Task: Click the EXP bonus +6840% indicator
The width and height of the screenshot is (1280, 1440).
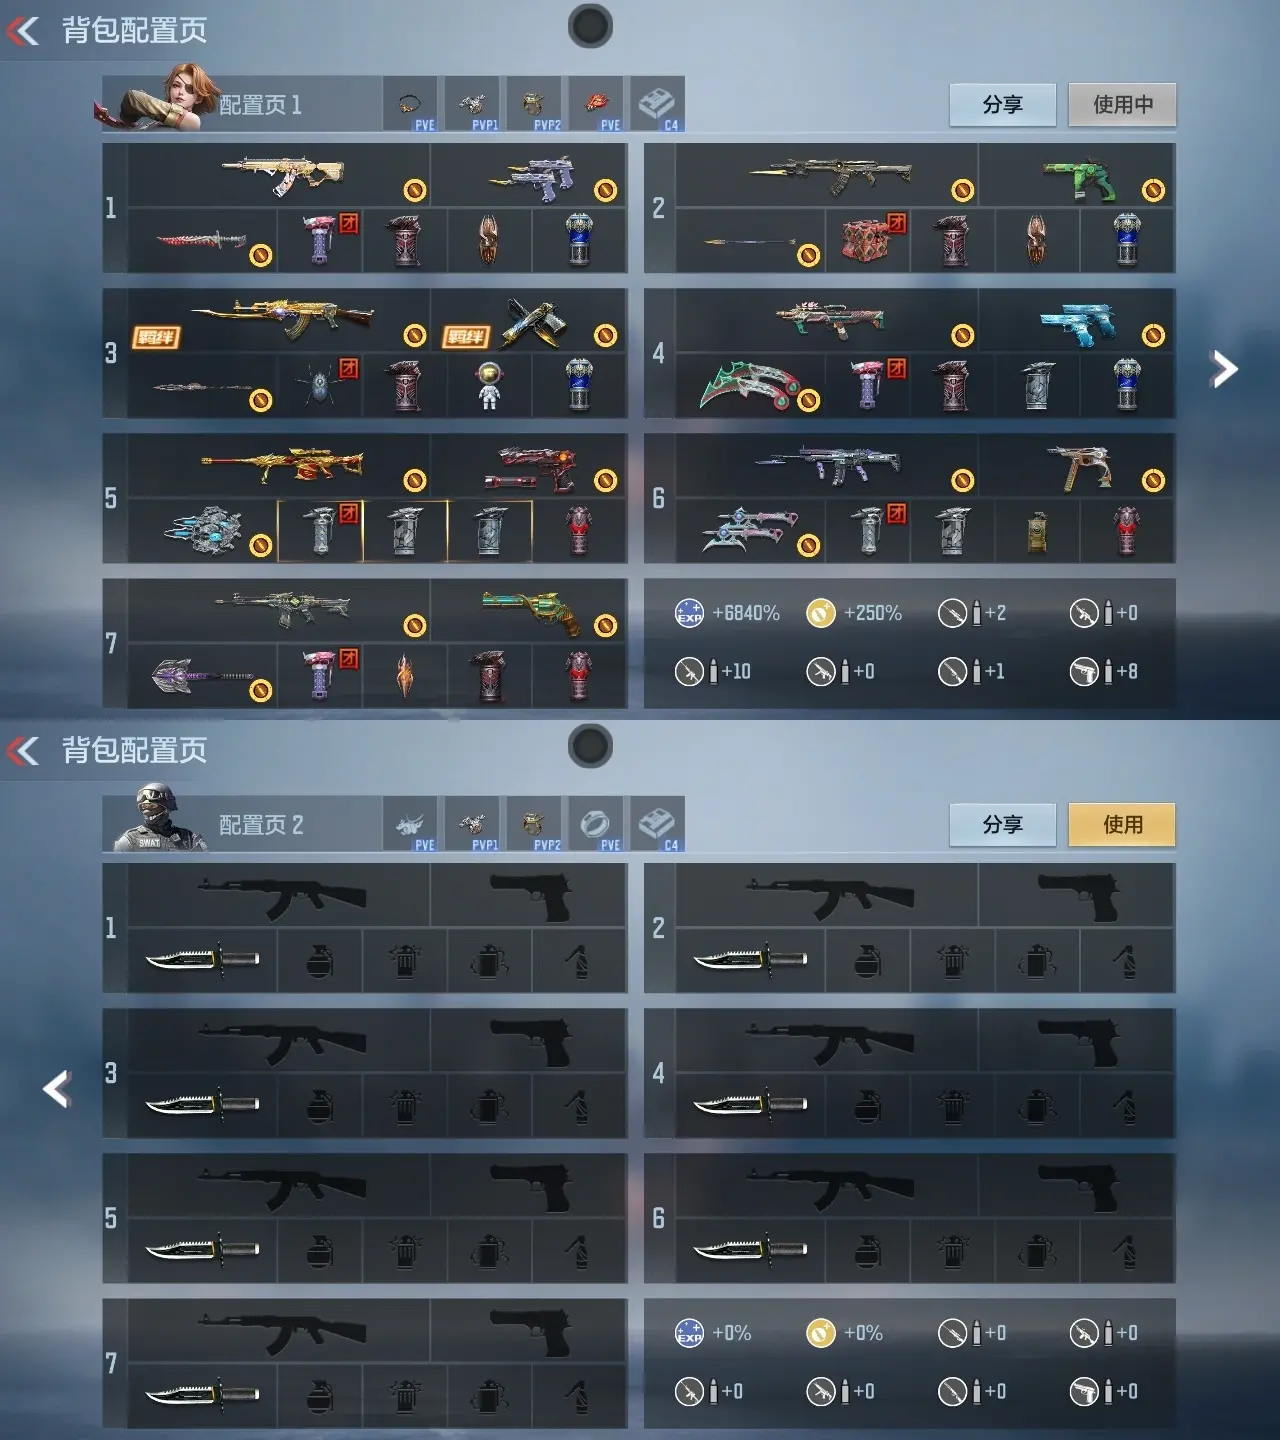Action: [728, 613]
